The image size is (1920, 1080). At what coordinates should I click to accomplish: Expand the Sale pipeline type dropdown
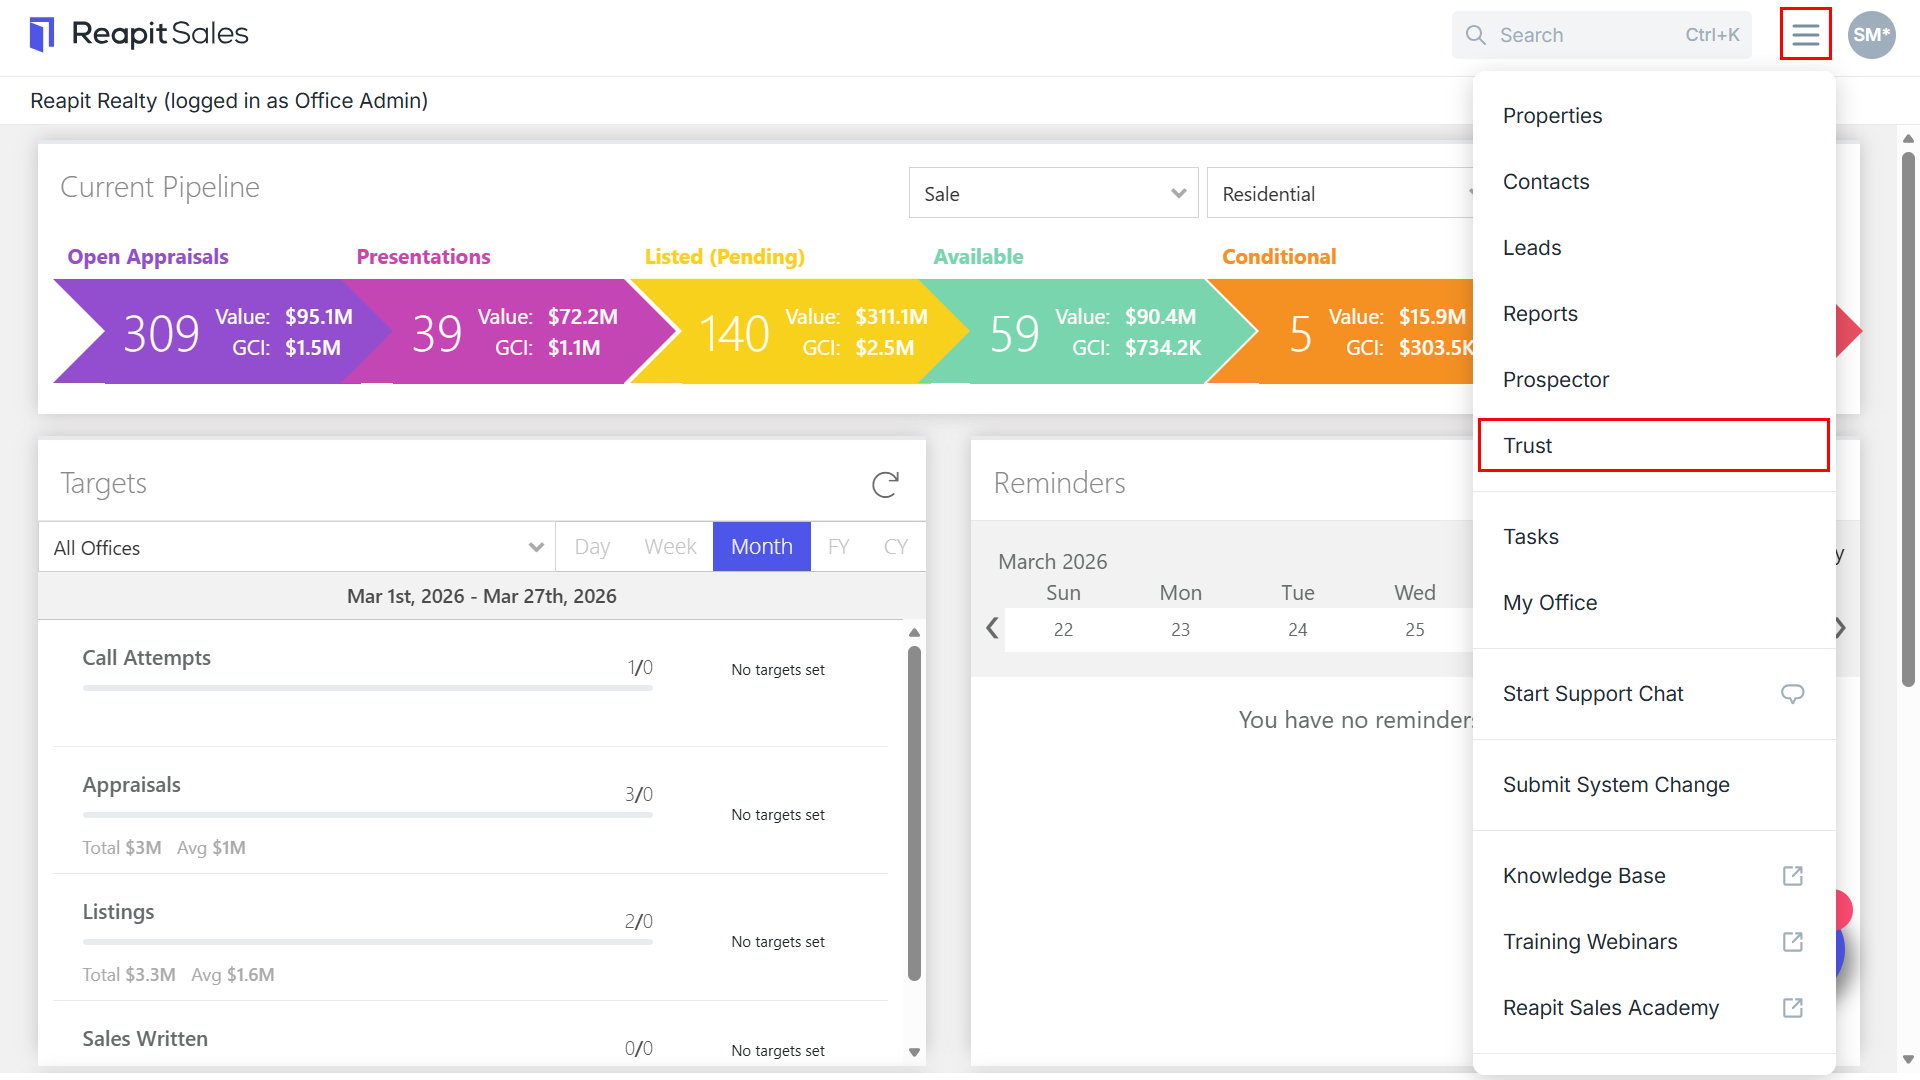(x=1053, y=193)
